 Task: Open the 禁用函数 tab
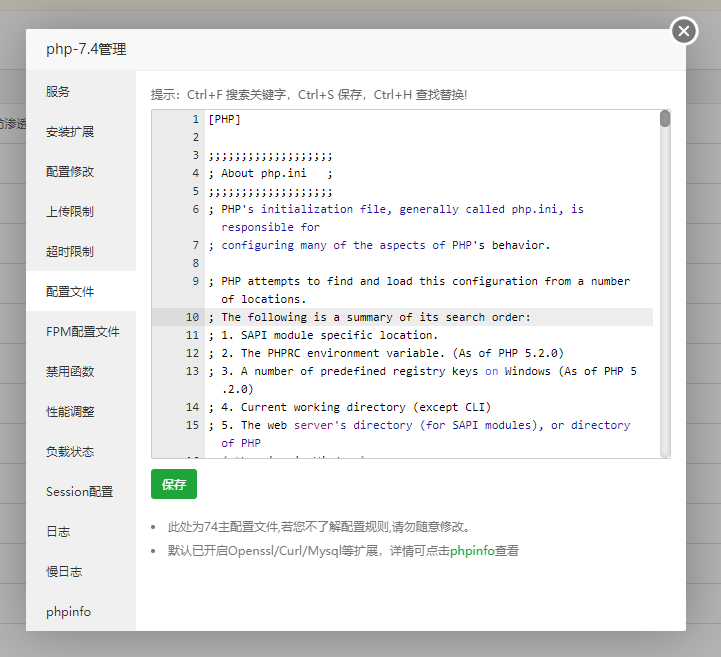tap(81, 371)
